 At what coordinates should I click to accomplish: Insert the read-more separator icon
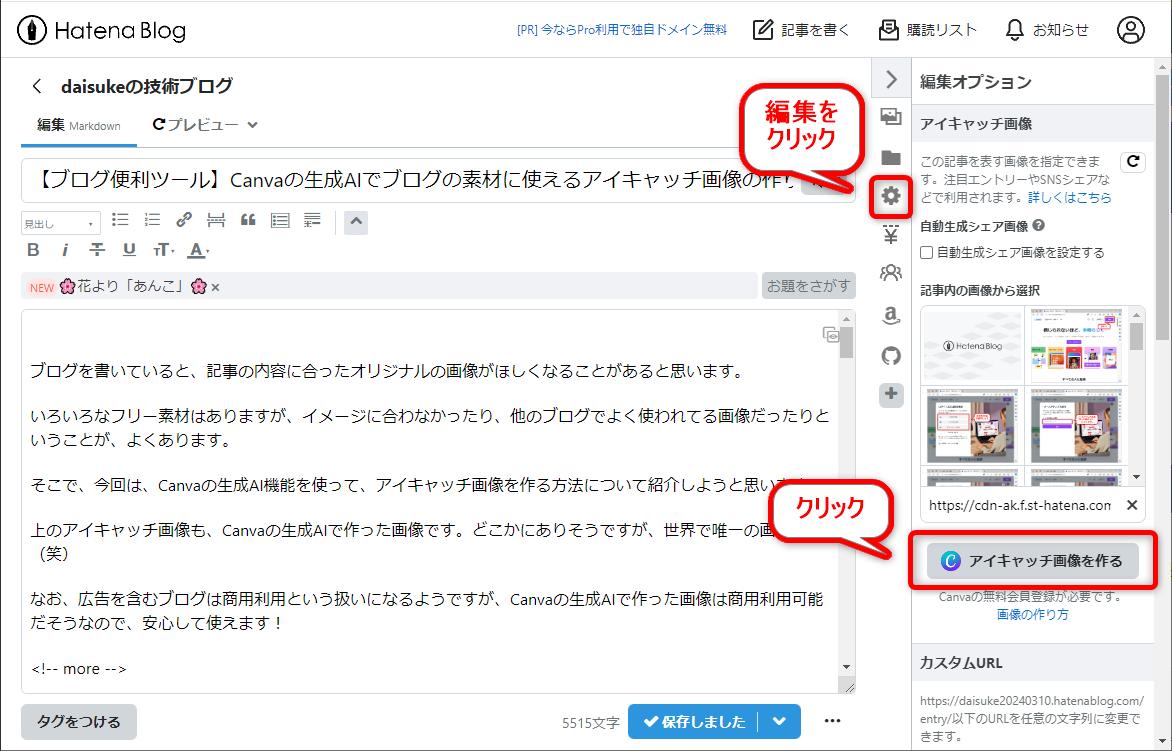pyautogui.click(x=216, y=220)
